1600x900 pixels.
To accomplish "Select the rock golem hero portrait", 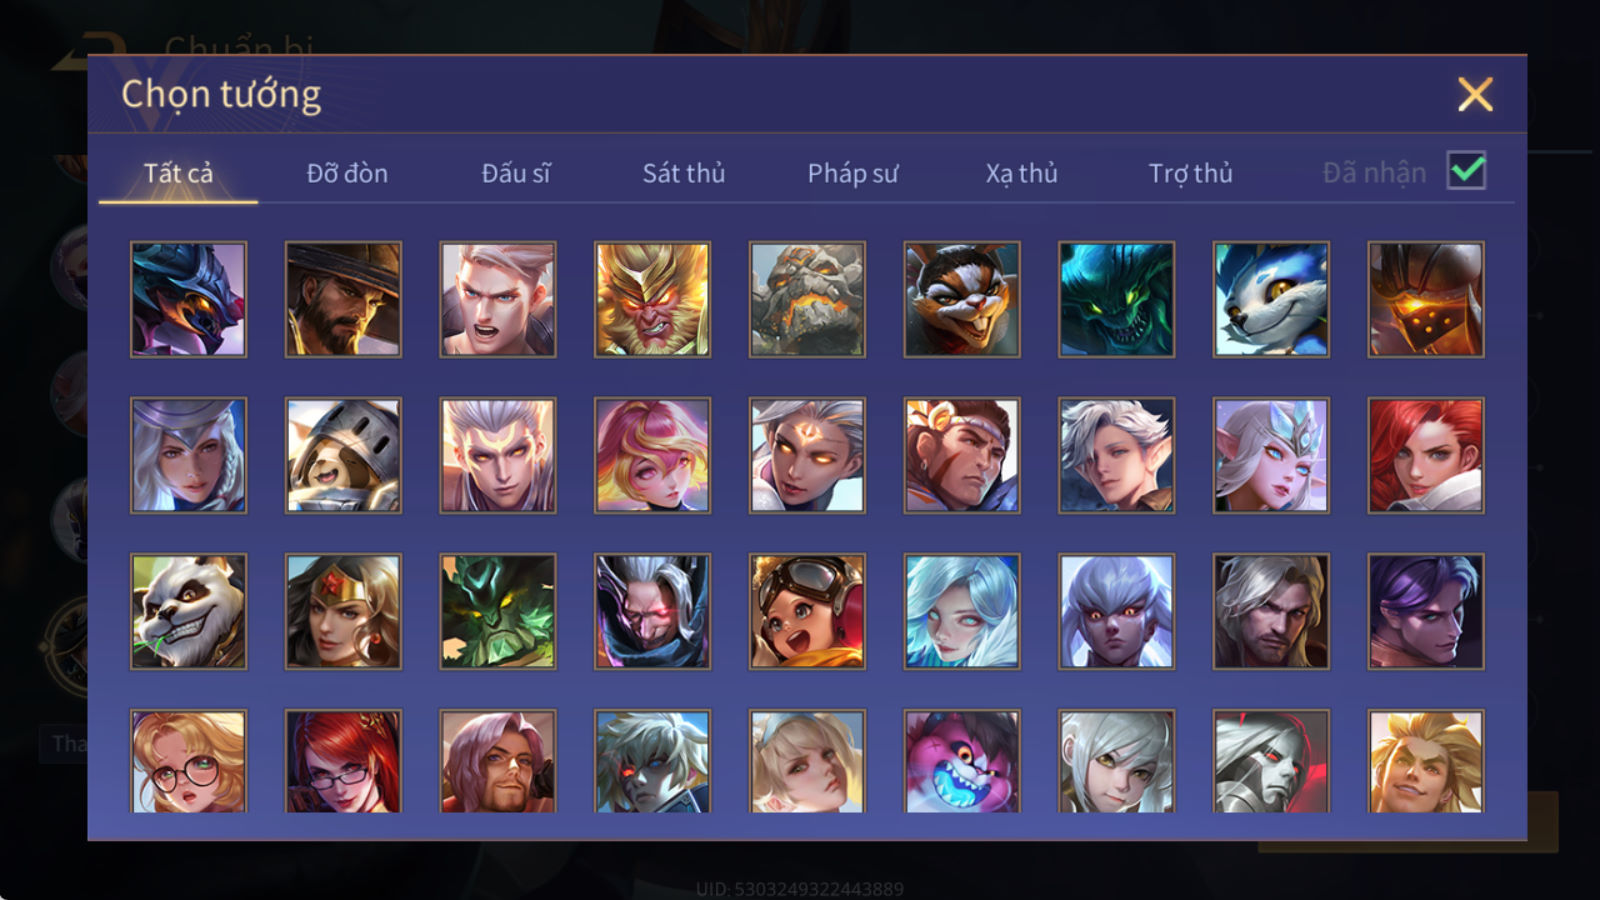I will pyautogui.click(x=807, y=299).
